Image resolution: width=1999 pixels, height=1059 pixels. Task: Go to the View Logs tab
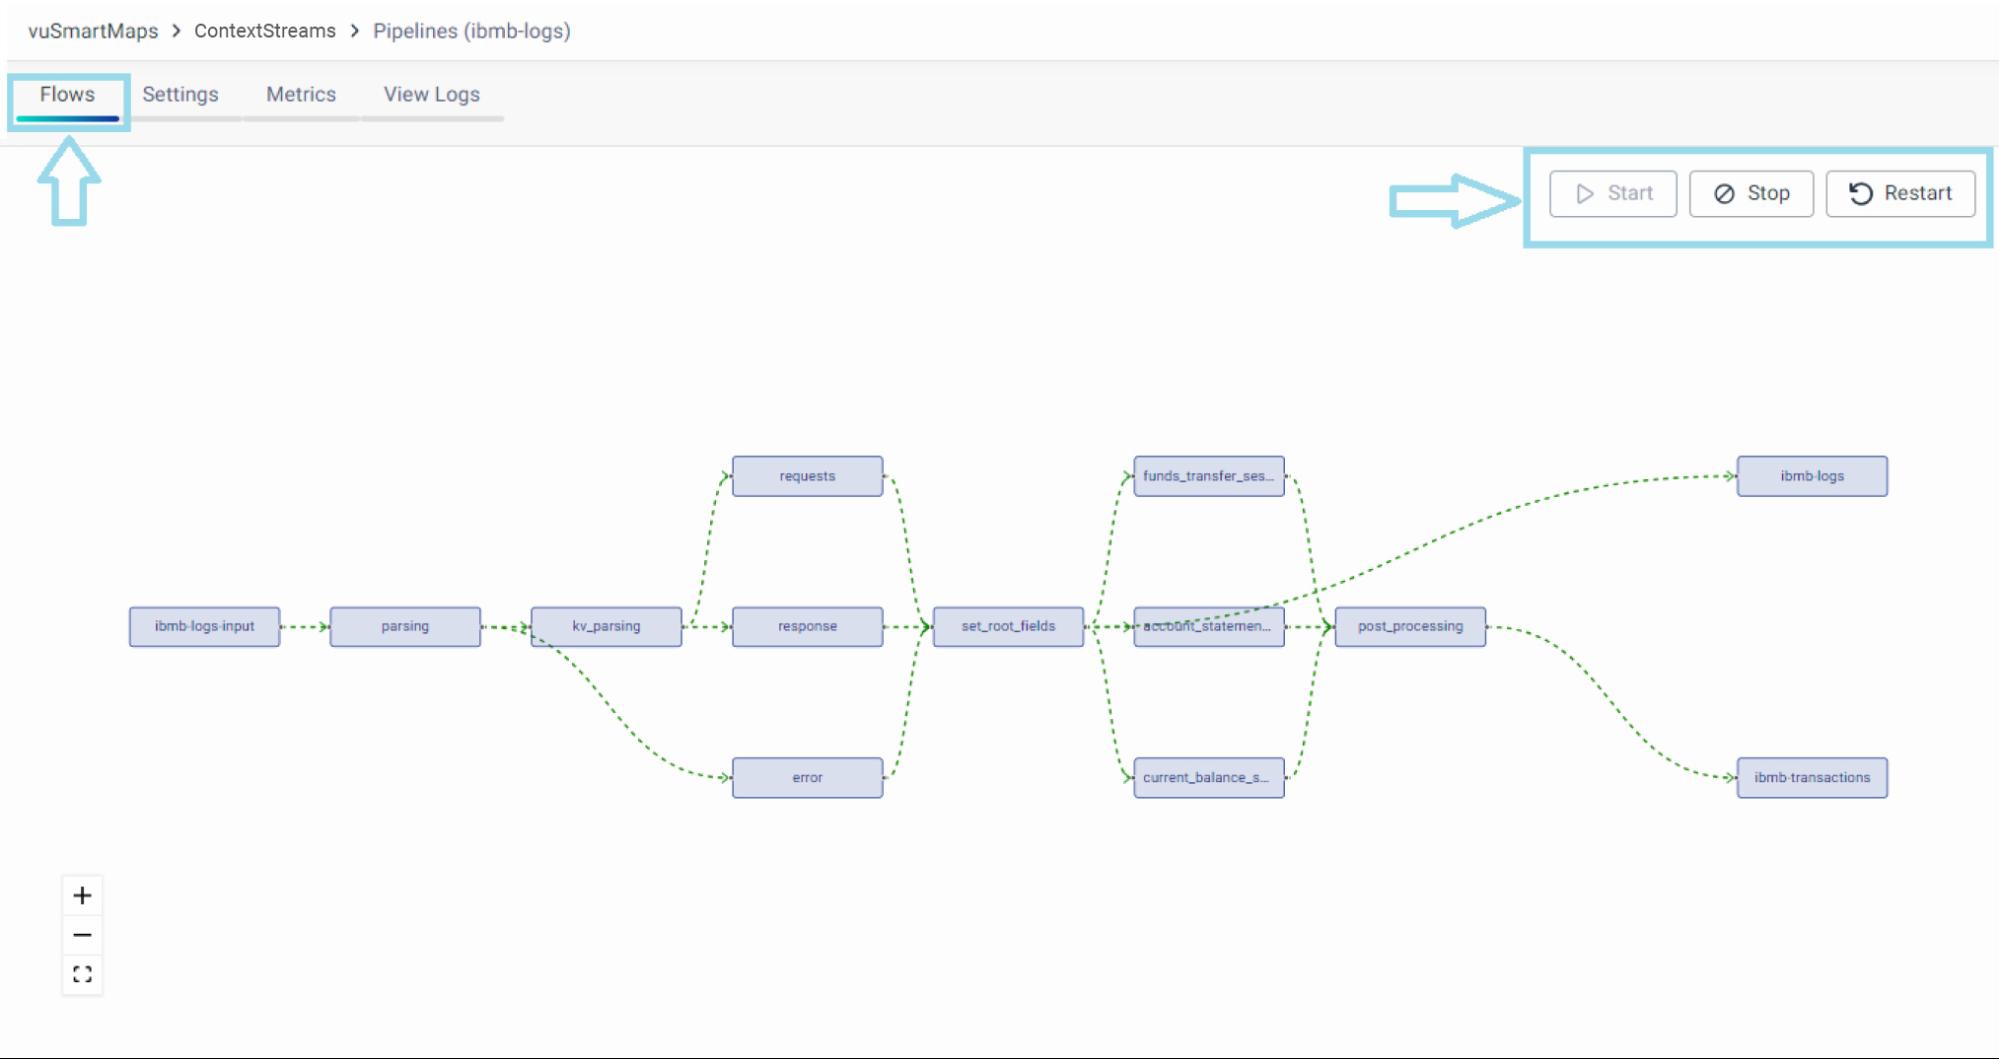click(431, 94)
